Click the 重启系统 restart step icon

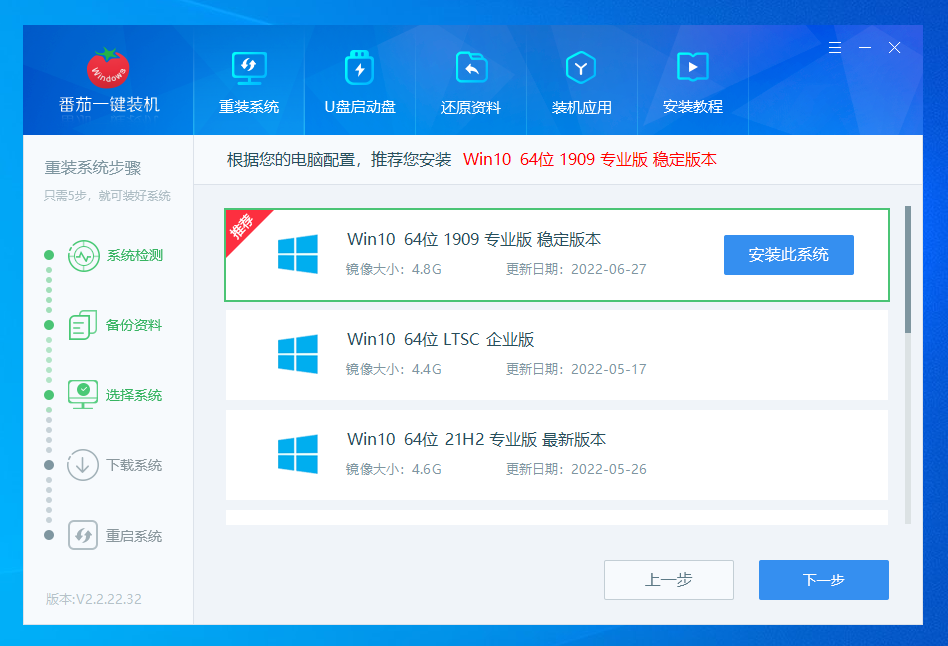coord(83,536)
